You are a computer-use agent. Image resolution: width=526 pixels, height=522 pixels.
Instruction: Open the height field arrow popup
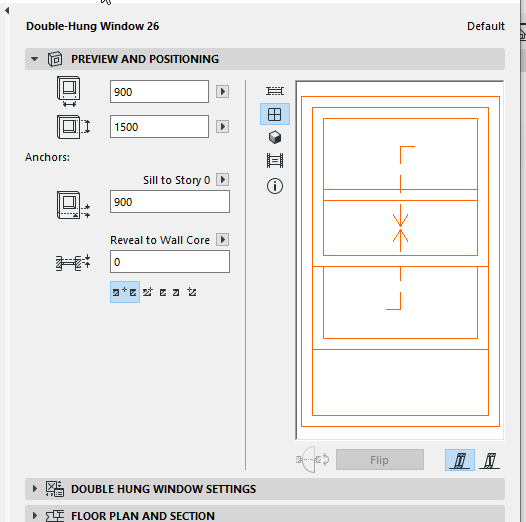(222, 127)
